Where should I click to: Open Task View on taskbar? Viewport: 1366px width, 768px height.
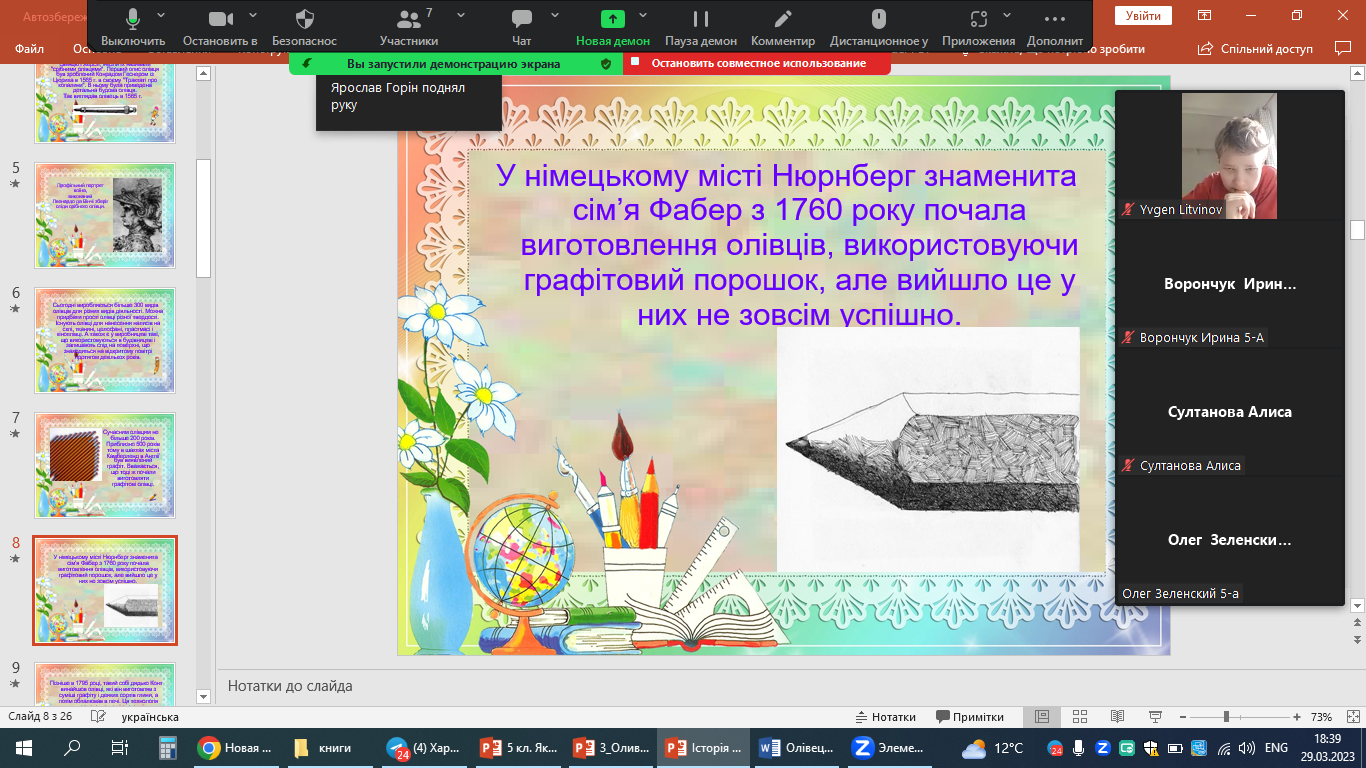coord(119,748)
